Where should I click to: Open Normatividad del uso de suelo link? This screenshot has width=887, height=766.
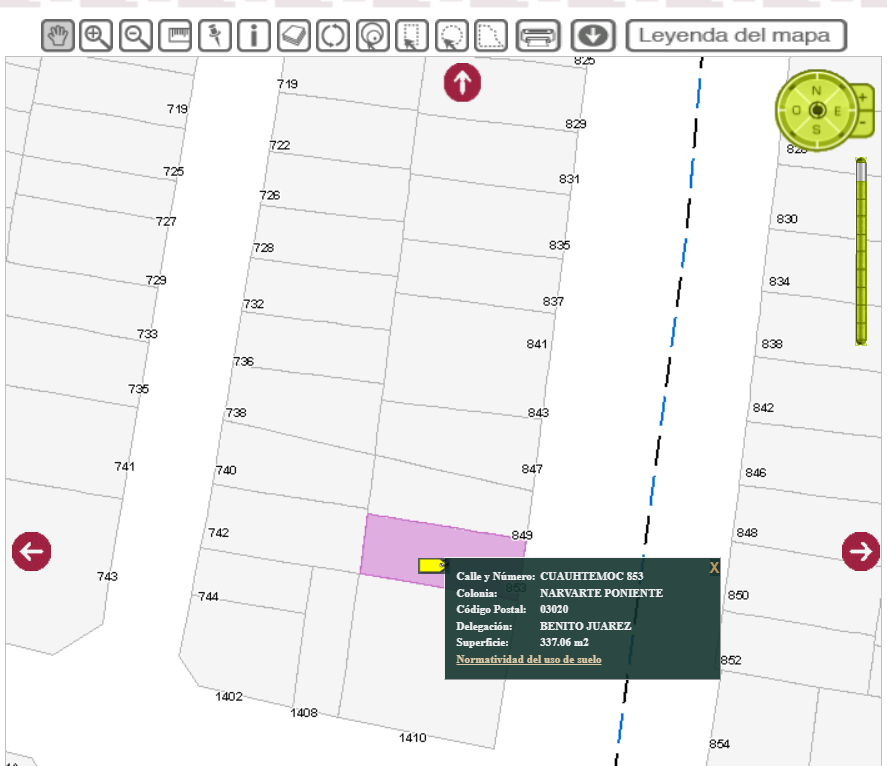(529, 660)
